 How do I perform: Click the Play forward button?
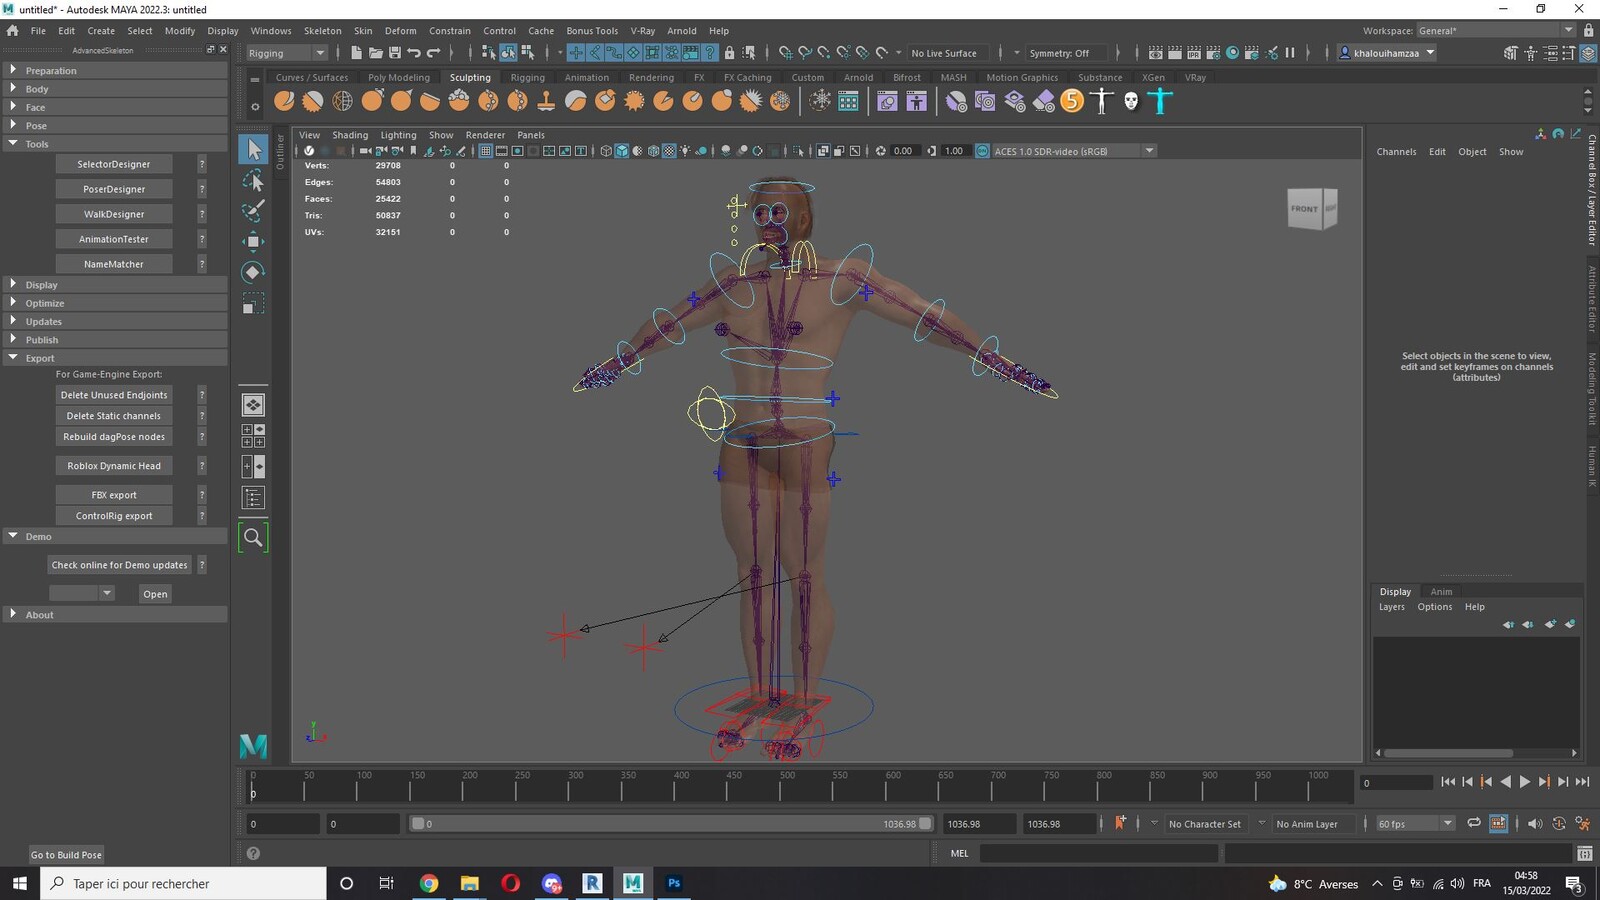click(1525, 782)
